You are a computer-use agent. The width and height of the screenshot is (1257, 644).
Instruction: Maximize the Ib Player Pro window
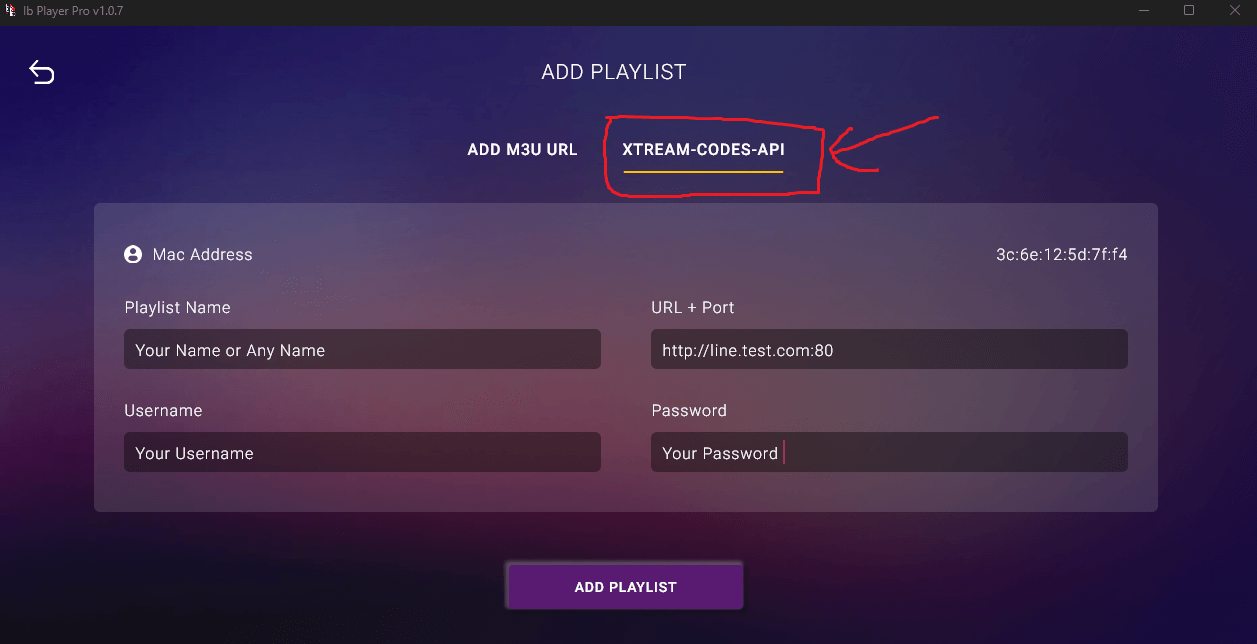[x=1189, y=10]
